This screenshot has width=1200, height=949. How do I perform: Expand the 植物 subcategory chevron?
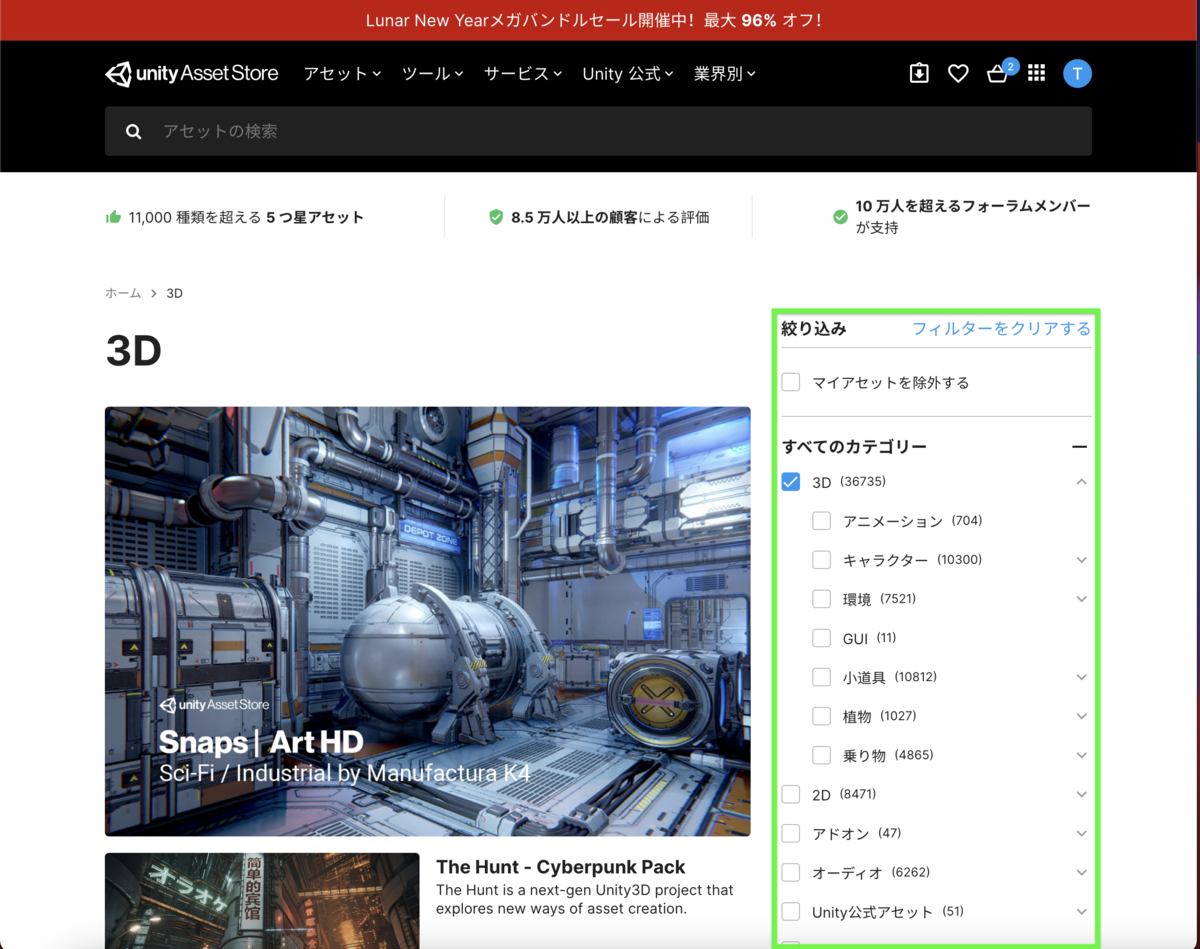pos(1081,716)
